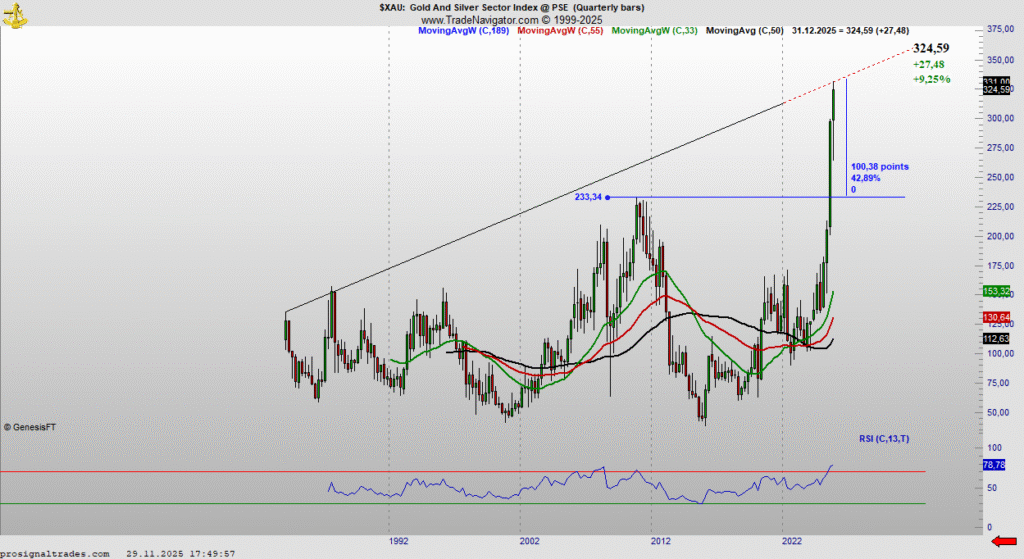Click the red left arrow icon

point(1004,541)
